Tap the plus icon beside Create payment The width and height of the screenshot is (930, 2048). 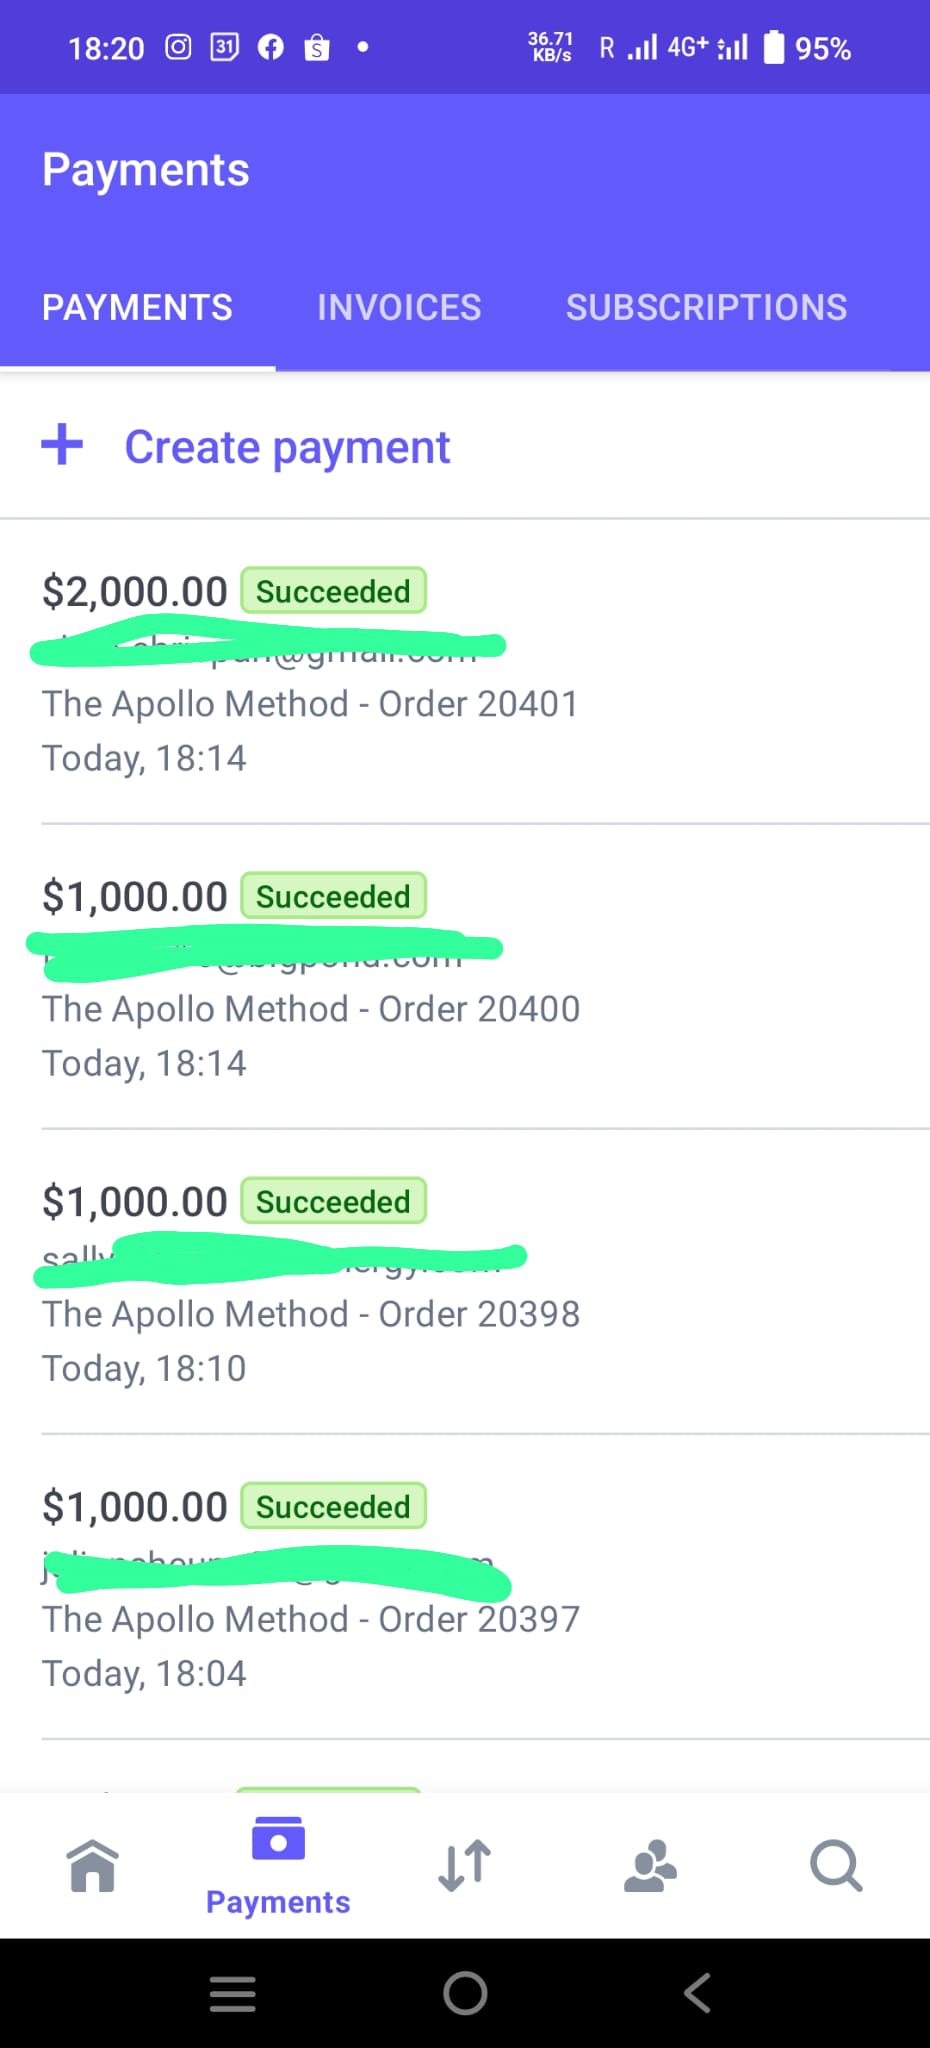[62, 445]
